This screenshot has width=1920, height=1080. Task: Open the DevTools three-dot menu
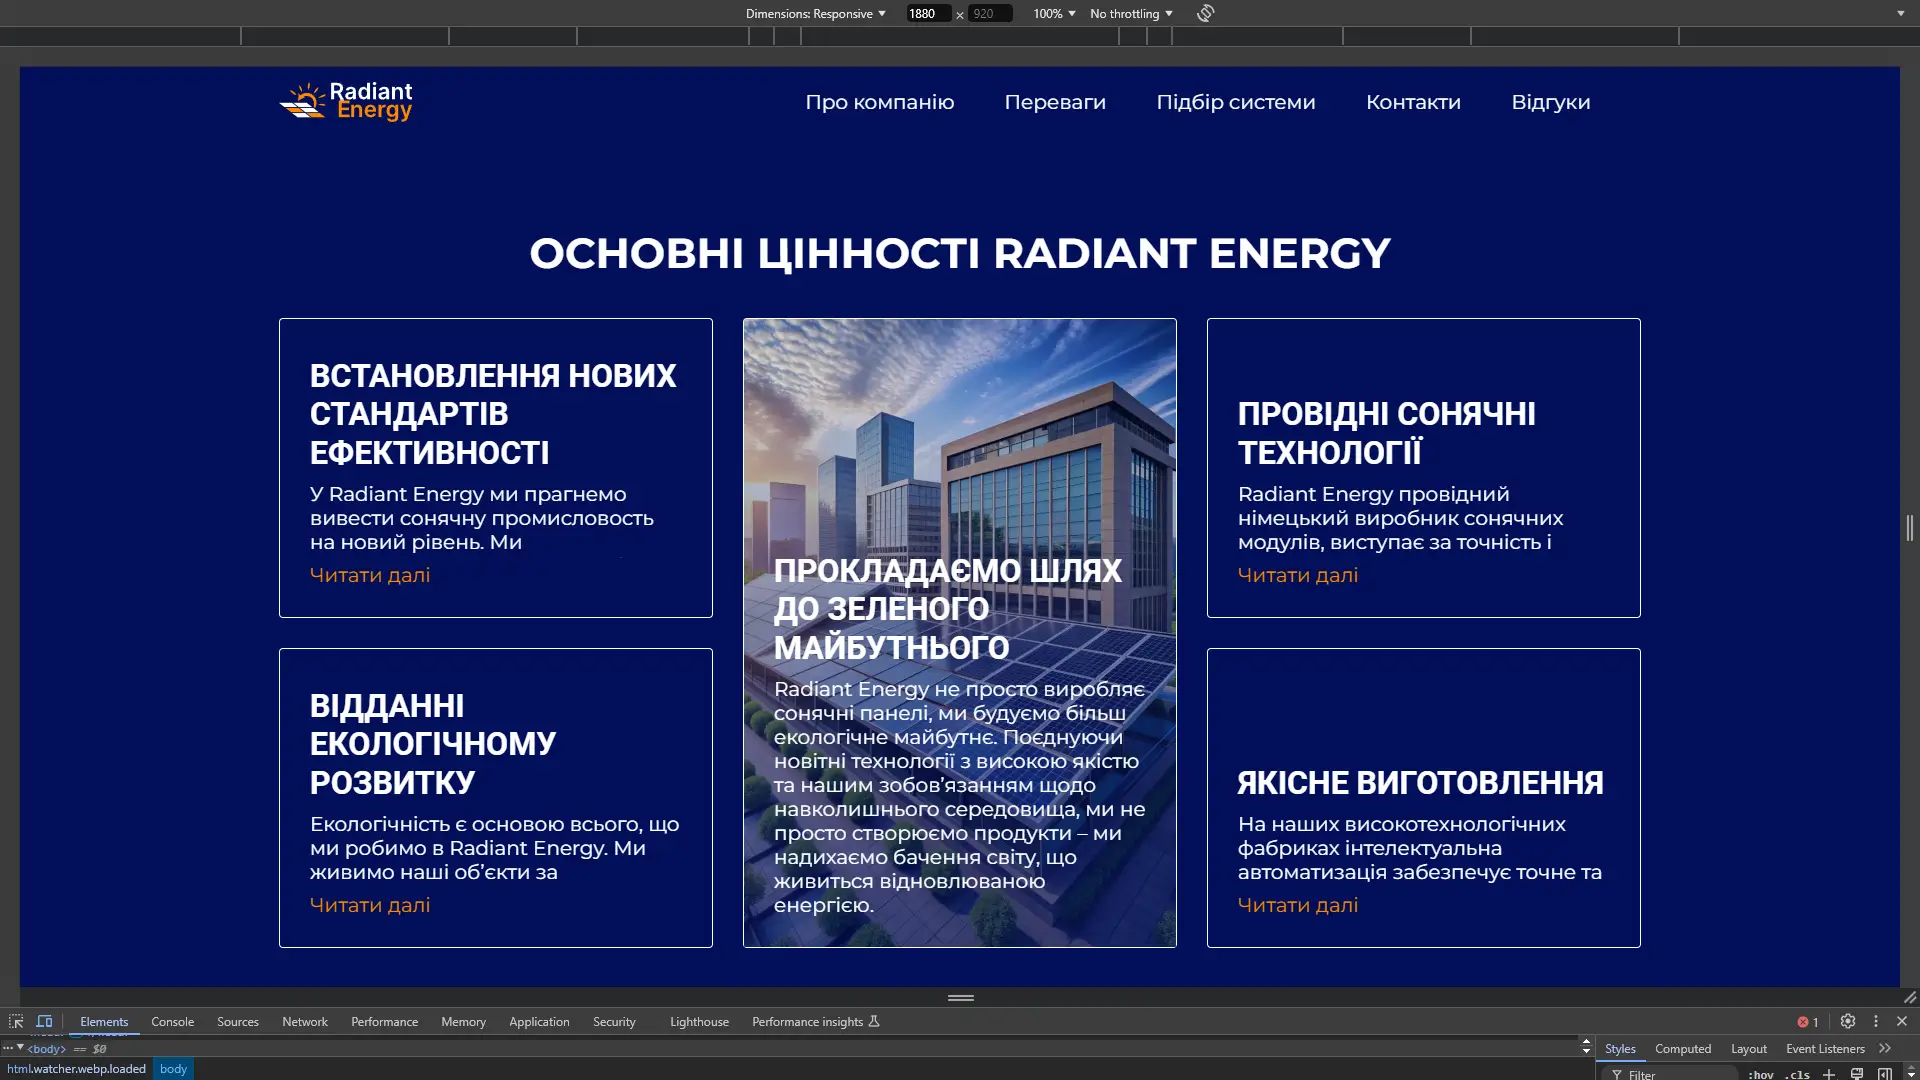point(1876,1021)
